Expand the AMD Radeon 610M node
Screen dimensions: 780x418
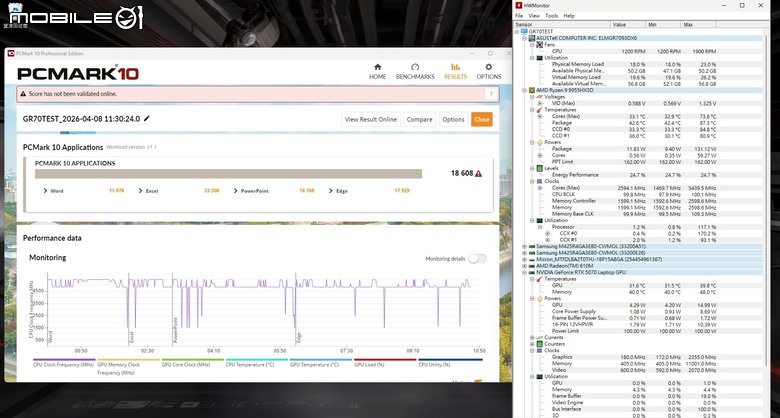pyautogui.click(x=524, y=266)
